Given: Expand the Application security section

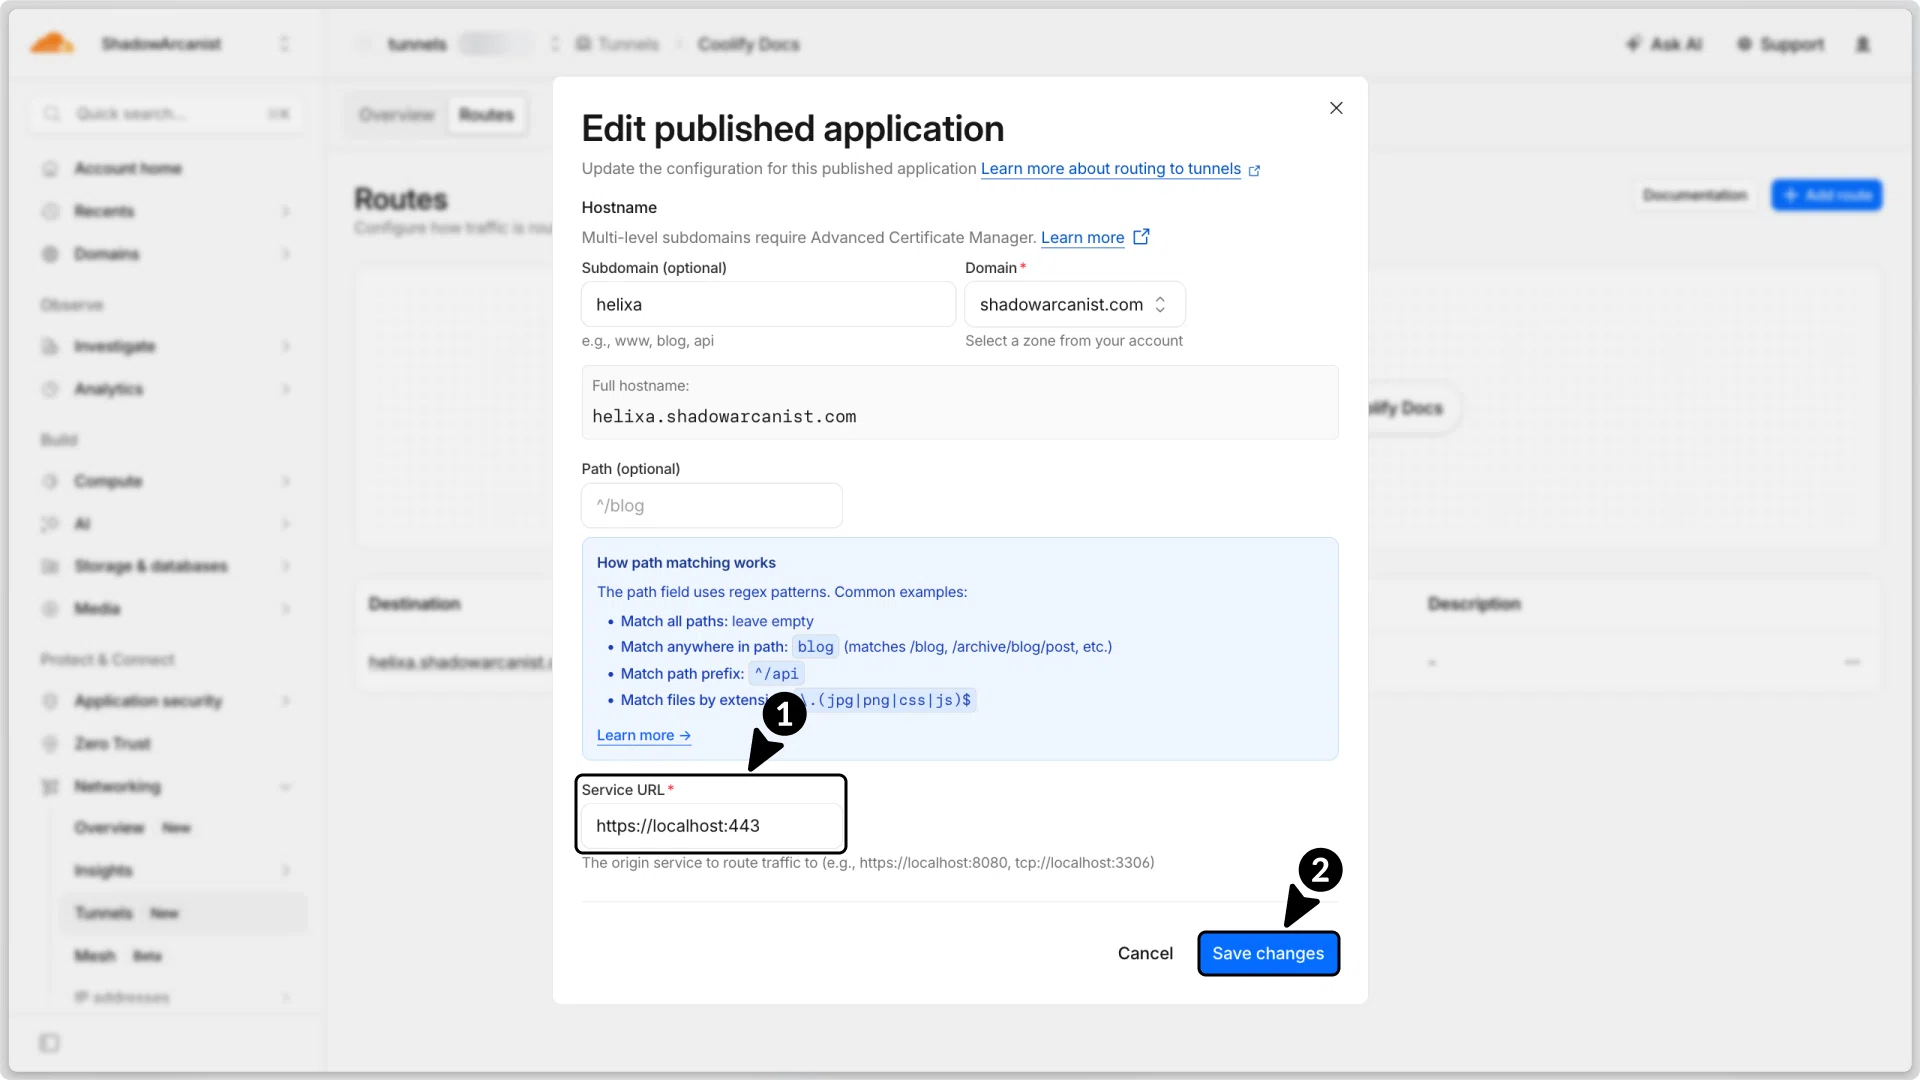Looking at the screenshot, I should pos(286,701).
